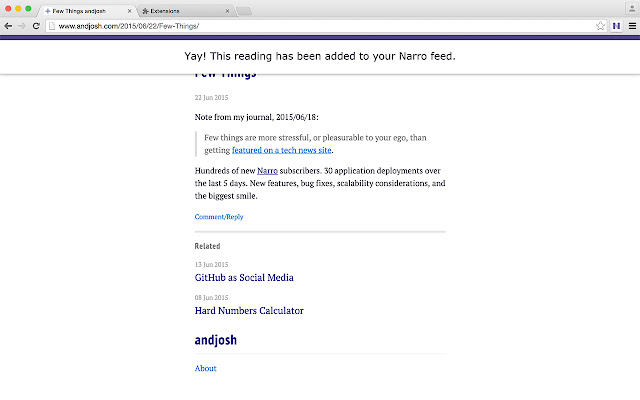Open the featured on a tech news site link
640x400 pixels.
tap(282, 150)
